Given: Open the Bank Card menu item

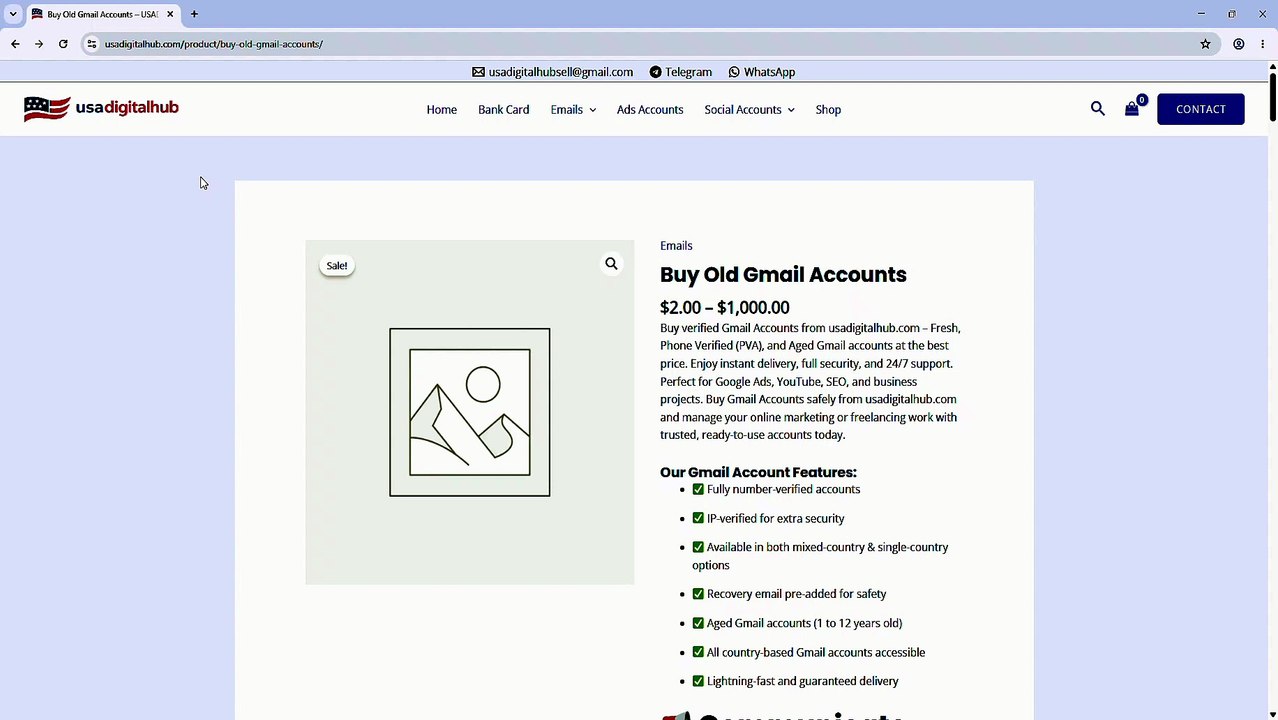Looking at the screenshot, I should pos(503,110).
